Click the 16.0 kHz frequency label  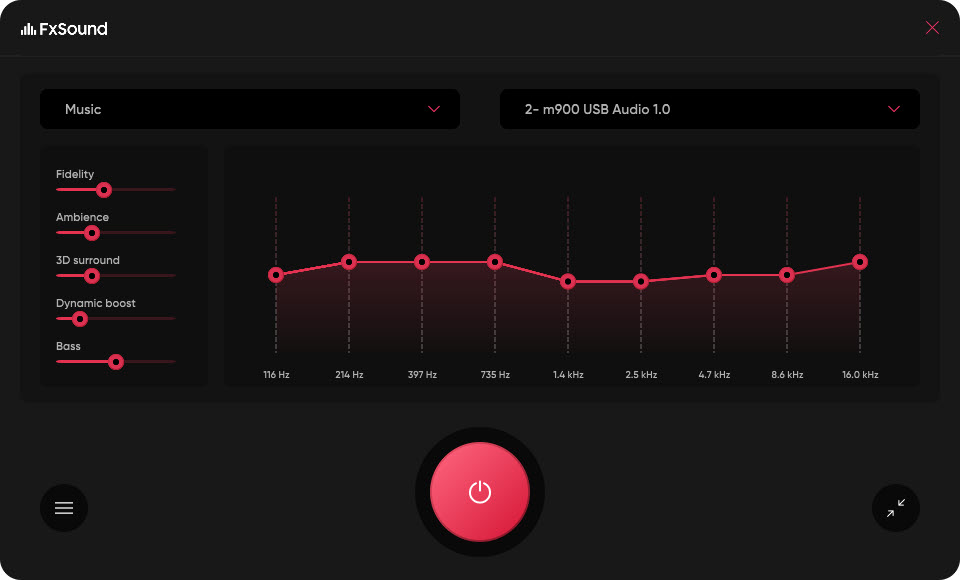point(860,374)
